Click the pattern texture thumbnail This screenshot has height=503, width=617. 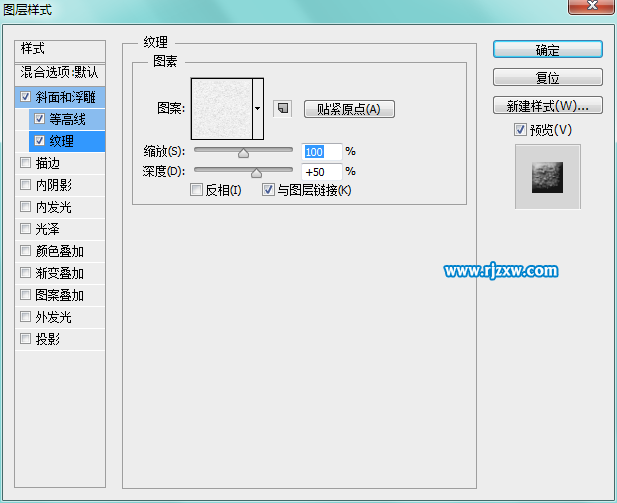point(222,109)
